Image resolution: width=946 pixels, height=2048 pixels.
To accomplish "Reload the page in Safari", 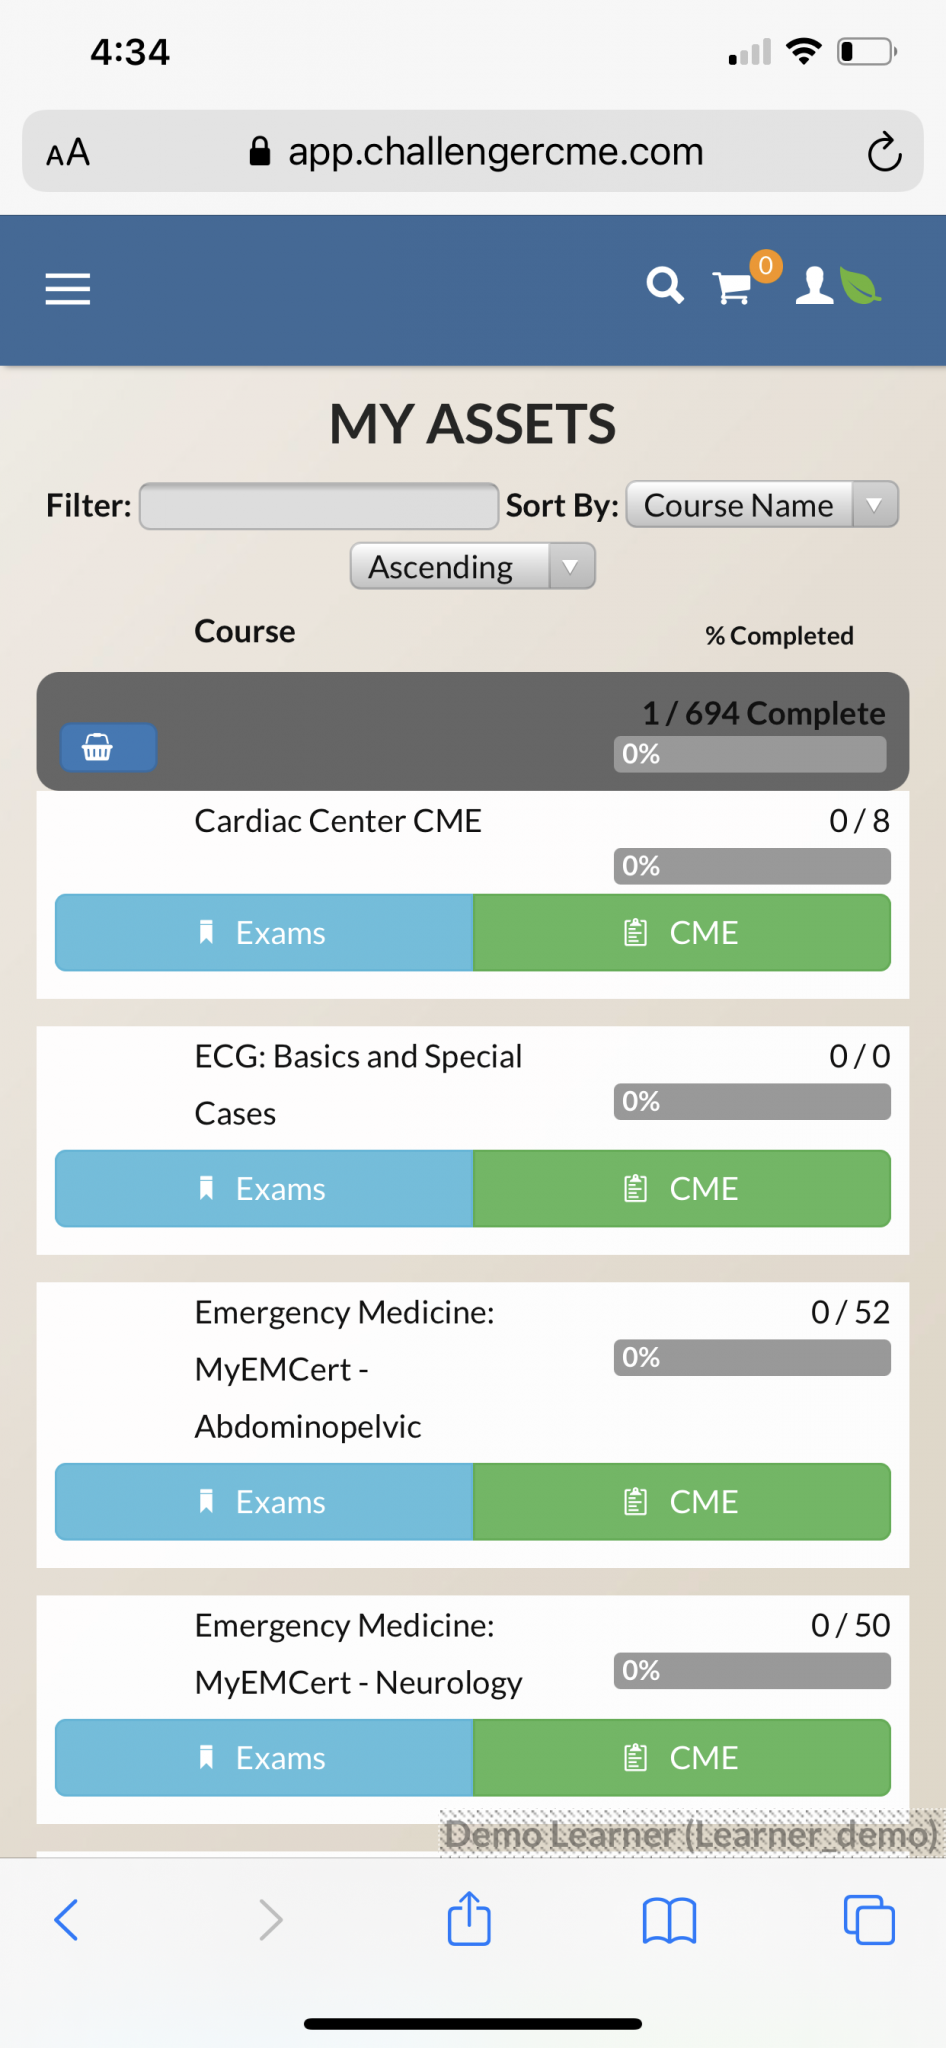I will click(x=884, y=153).
